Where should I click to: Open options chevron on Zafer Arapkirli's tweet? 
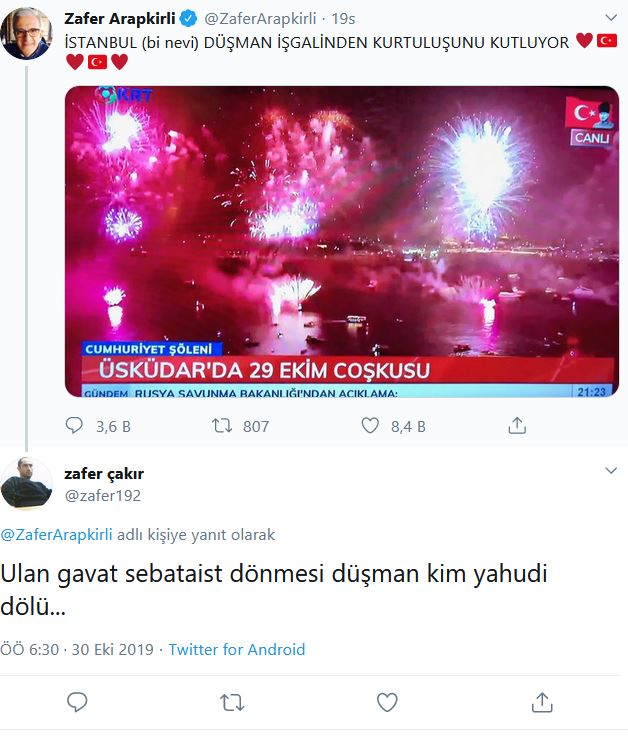coord(611,18)
